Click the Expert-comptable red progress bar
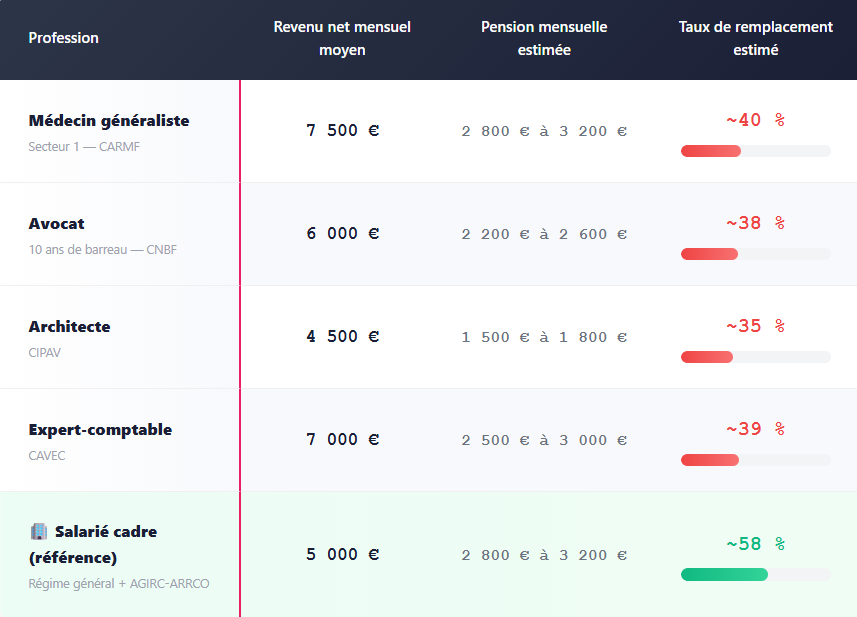The height and width of the screenshot is (617, 857). (755, 460)
